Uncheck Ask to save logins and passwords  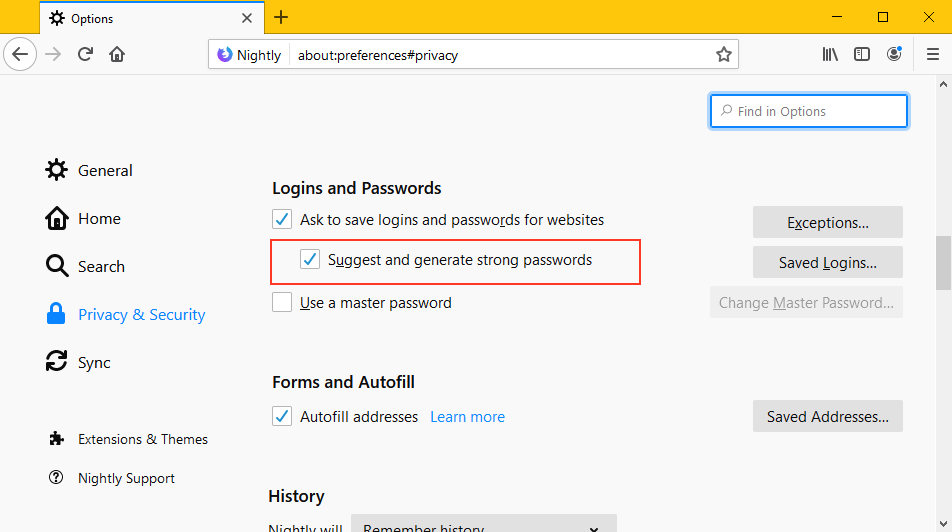282,219
